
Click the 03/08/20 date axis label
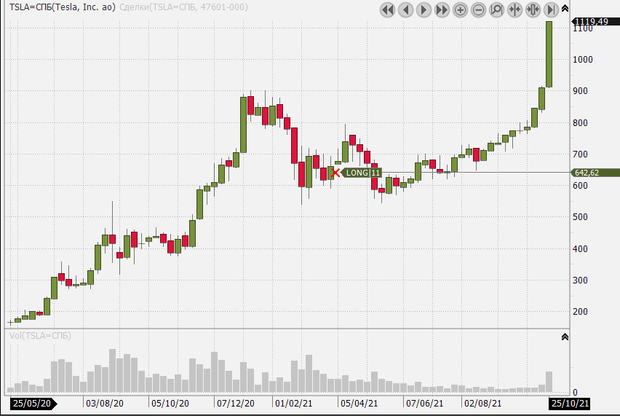[x=104, y=404]
